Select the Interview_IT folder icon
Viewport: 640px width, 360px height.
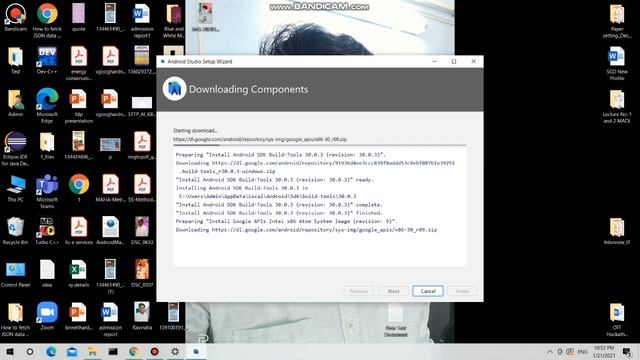[617, 231]
